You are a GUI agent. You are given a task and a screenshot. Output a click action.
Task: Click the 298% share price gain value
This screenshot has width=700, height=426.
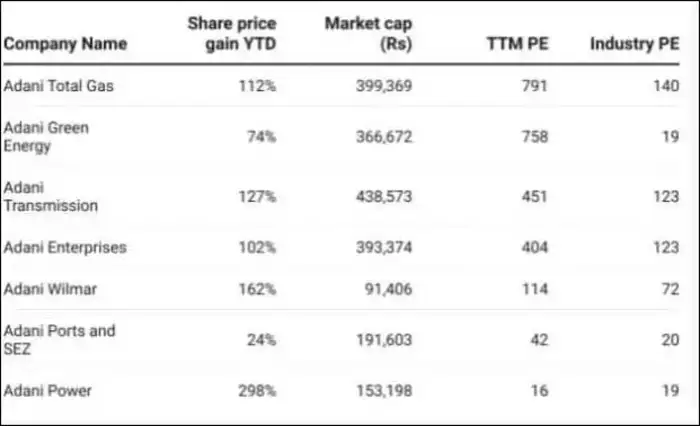[256, 390]
